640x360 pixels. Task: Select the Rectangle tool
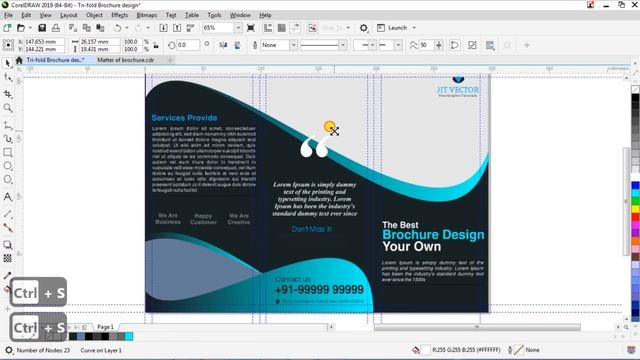(7, 152)
